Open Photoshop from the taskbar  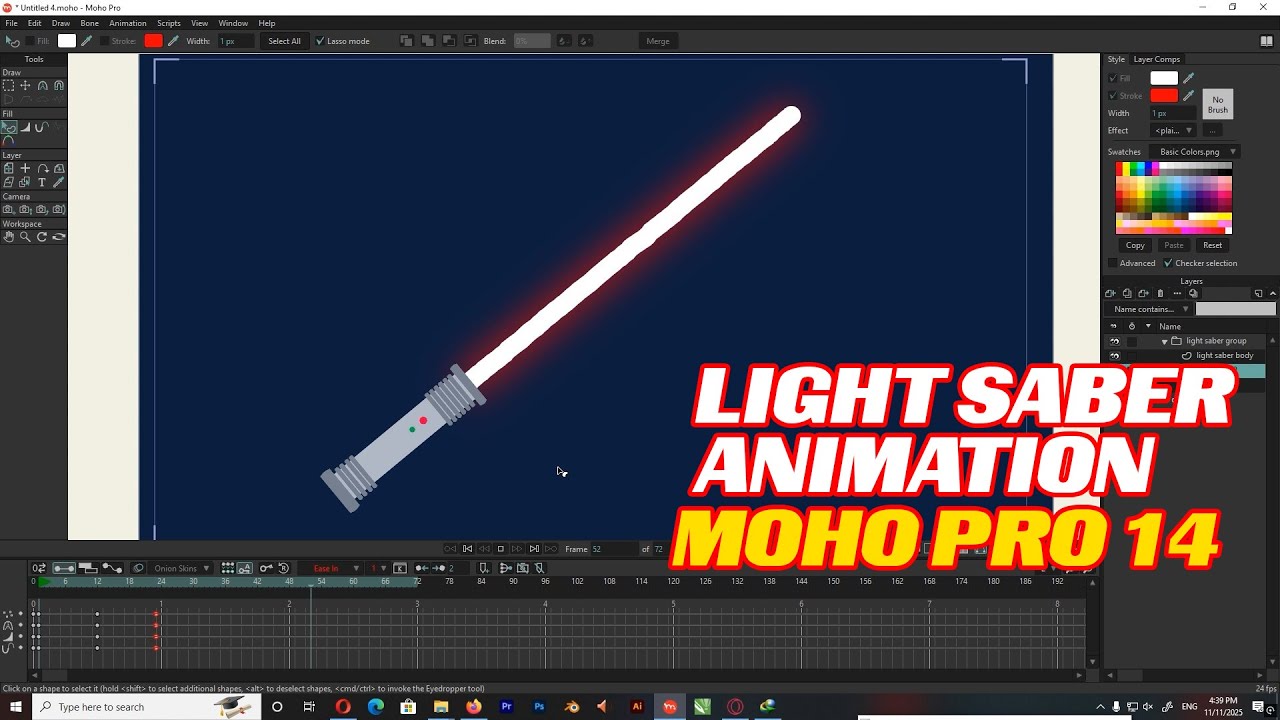tap(539, 707)
